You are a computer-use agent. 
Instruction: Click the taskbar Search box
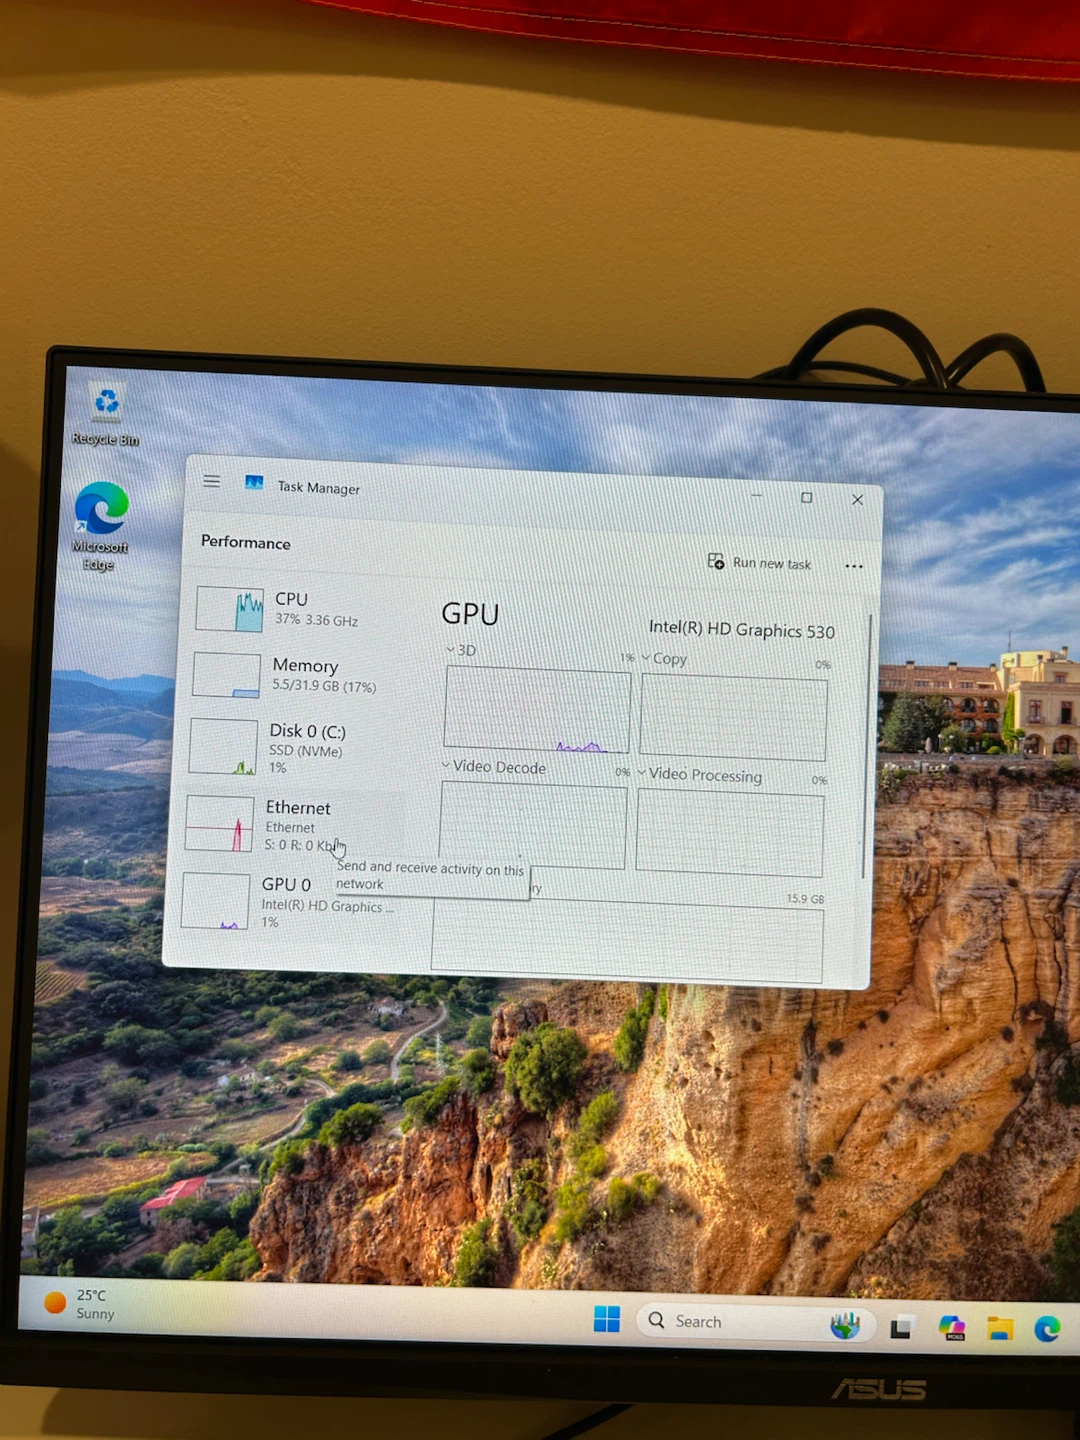point(755,1322)
